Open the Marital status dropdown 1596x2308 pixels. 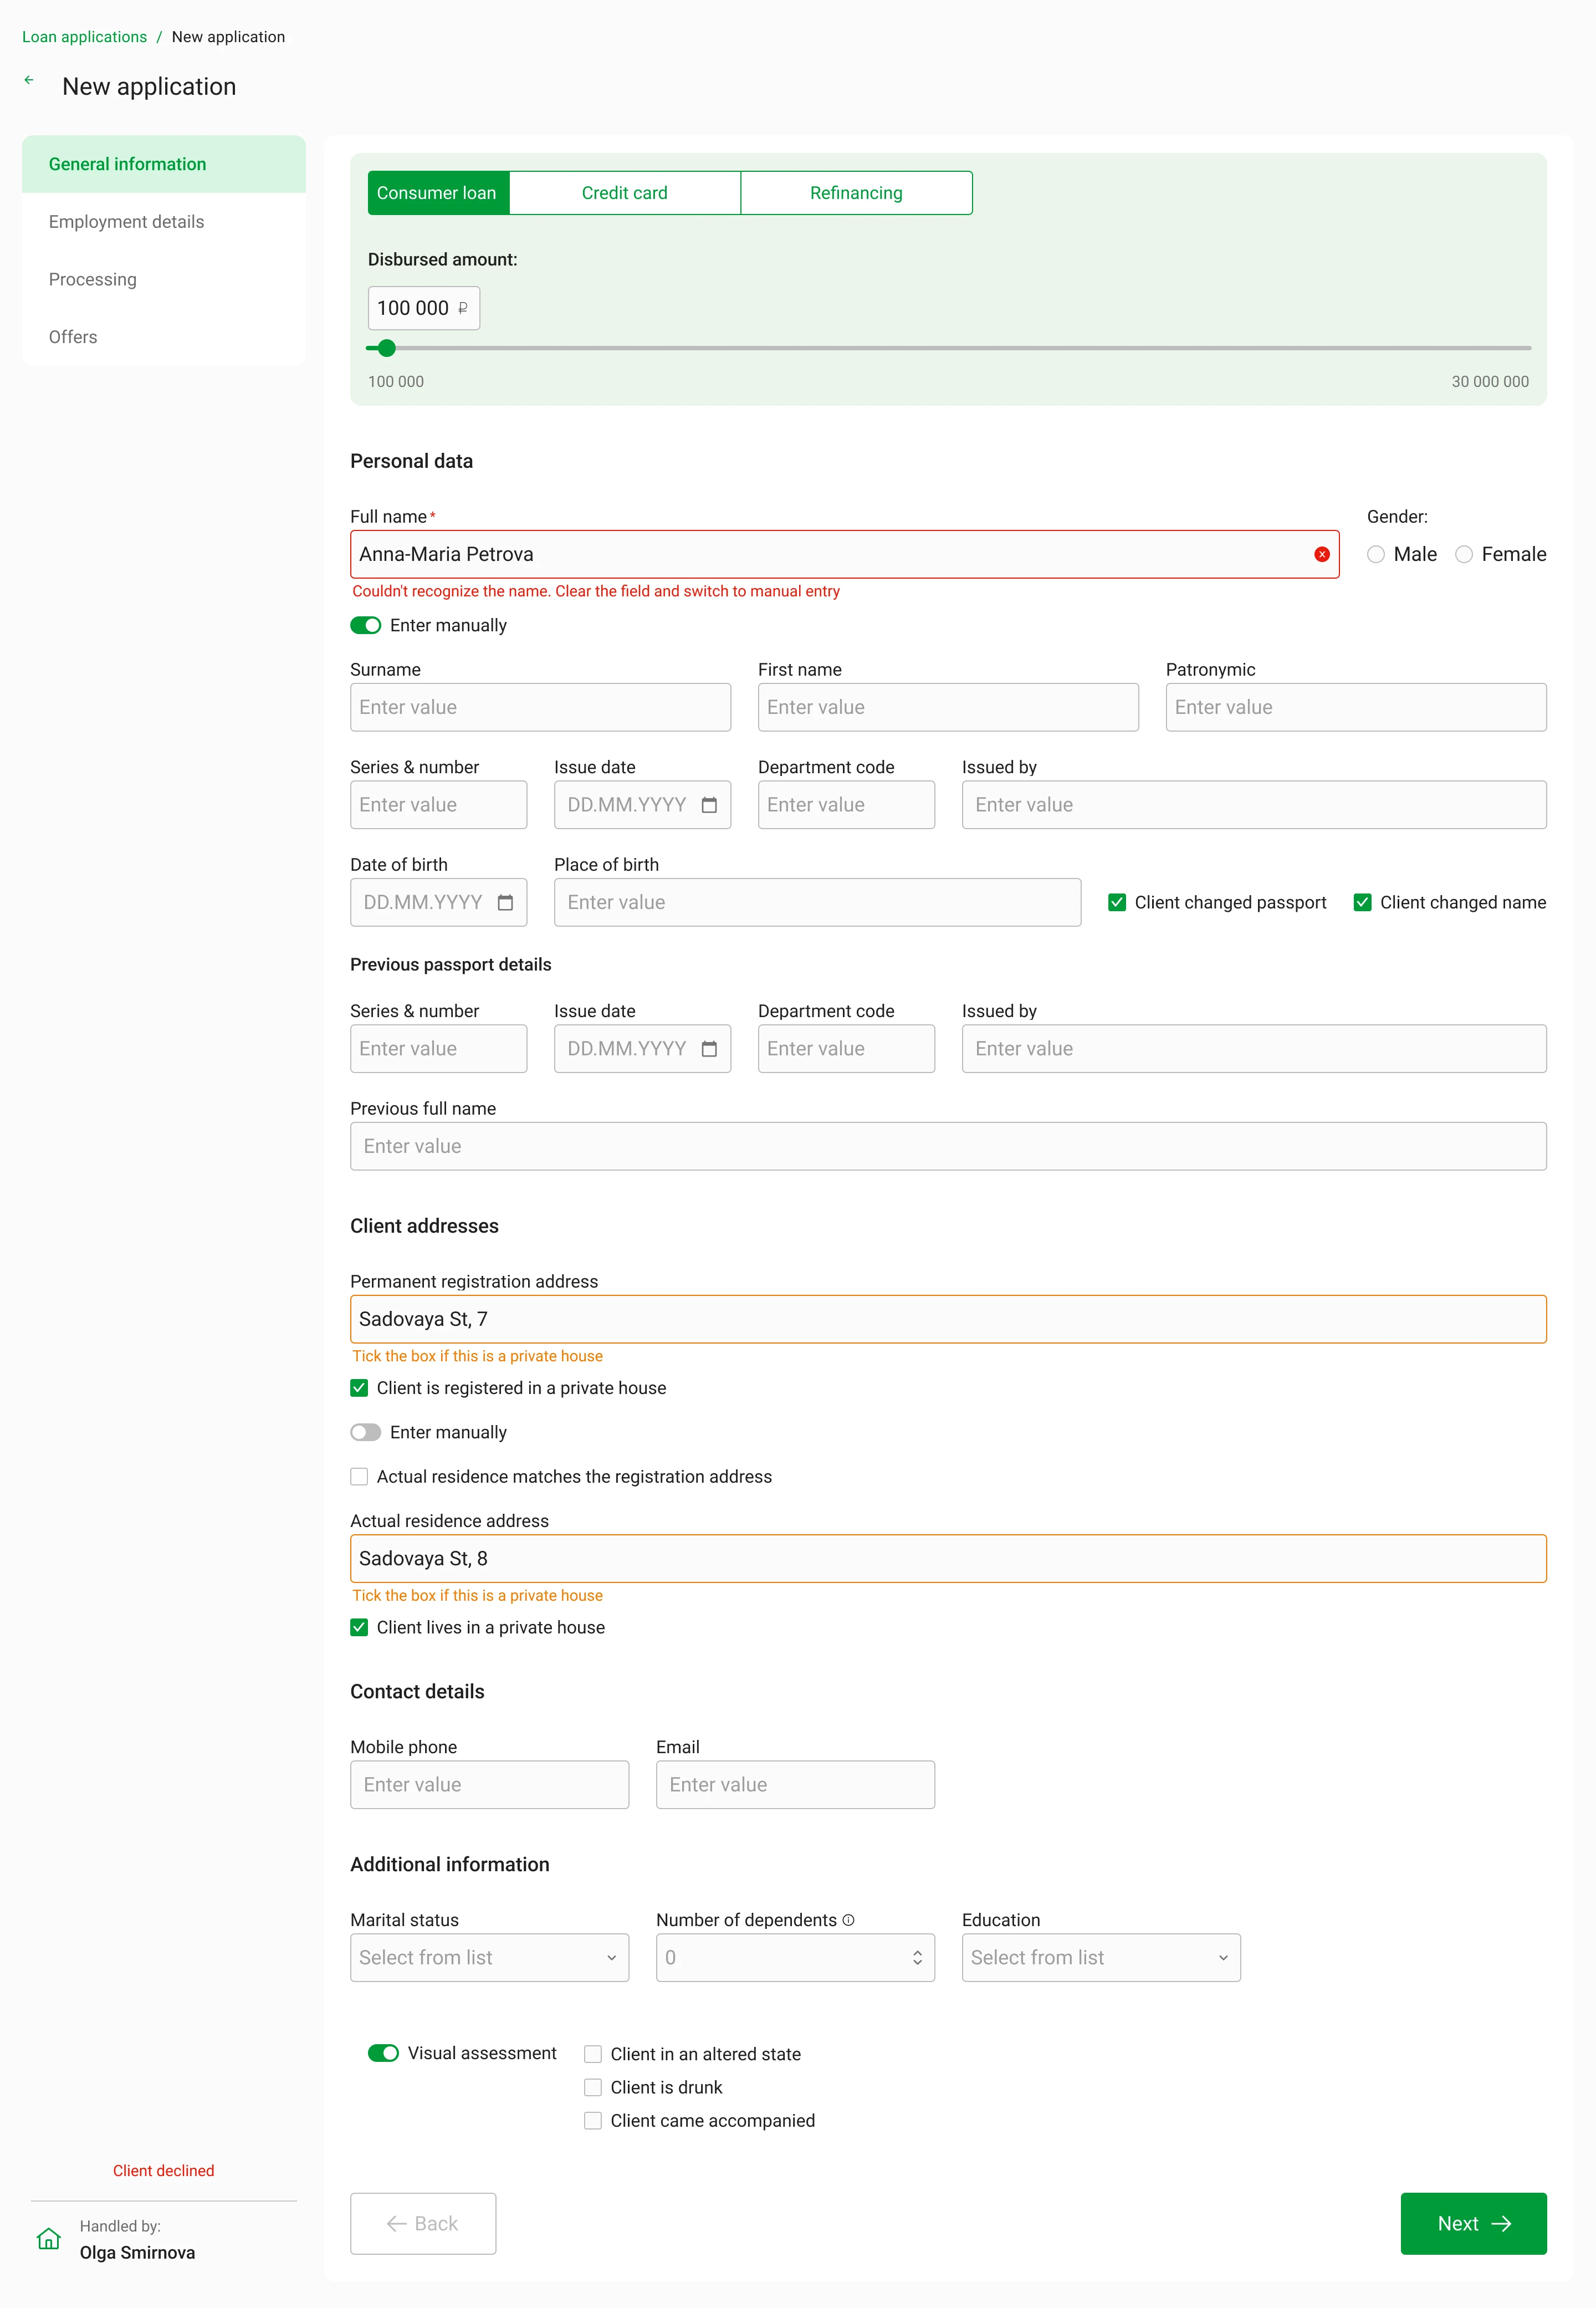pos(489,1958)
